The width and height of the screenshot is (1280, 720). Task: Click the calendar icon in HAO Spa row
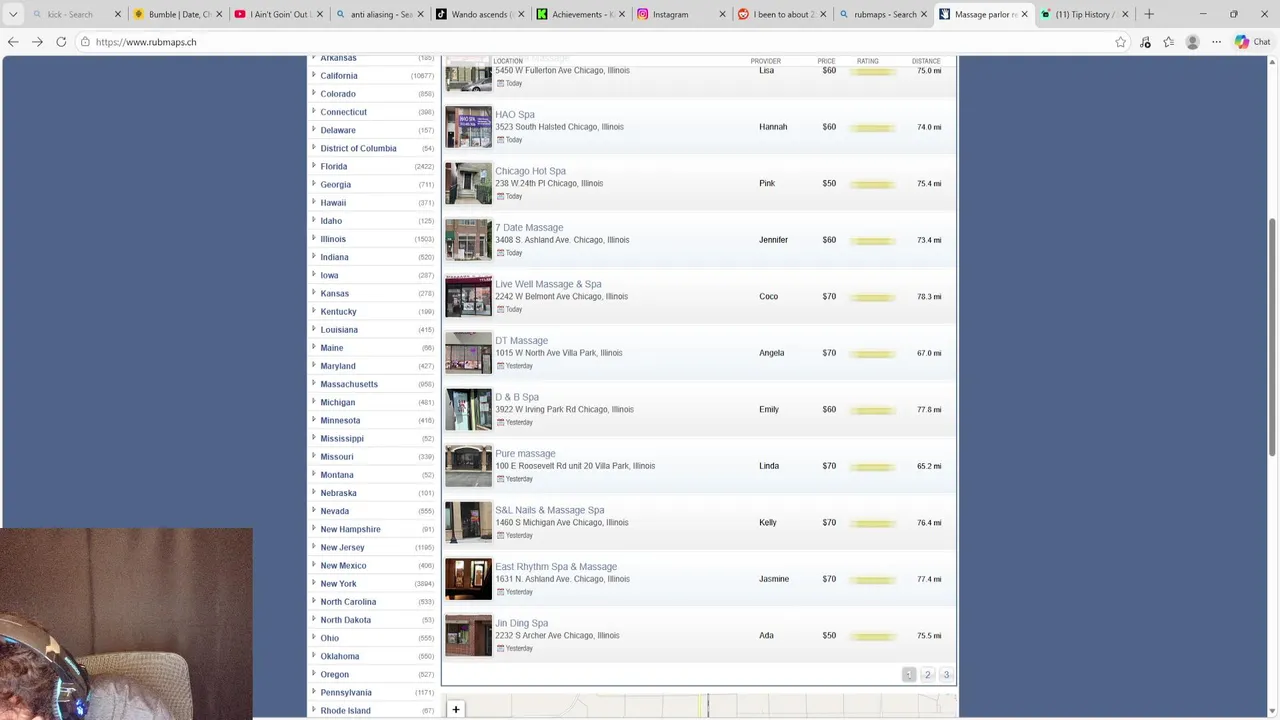501,140
